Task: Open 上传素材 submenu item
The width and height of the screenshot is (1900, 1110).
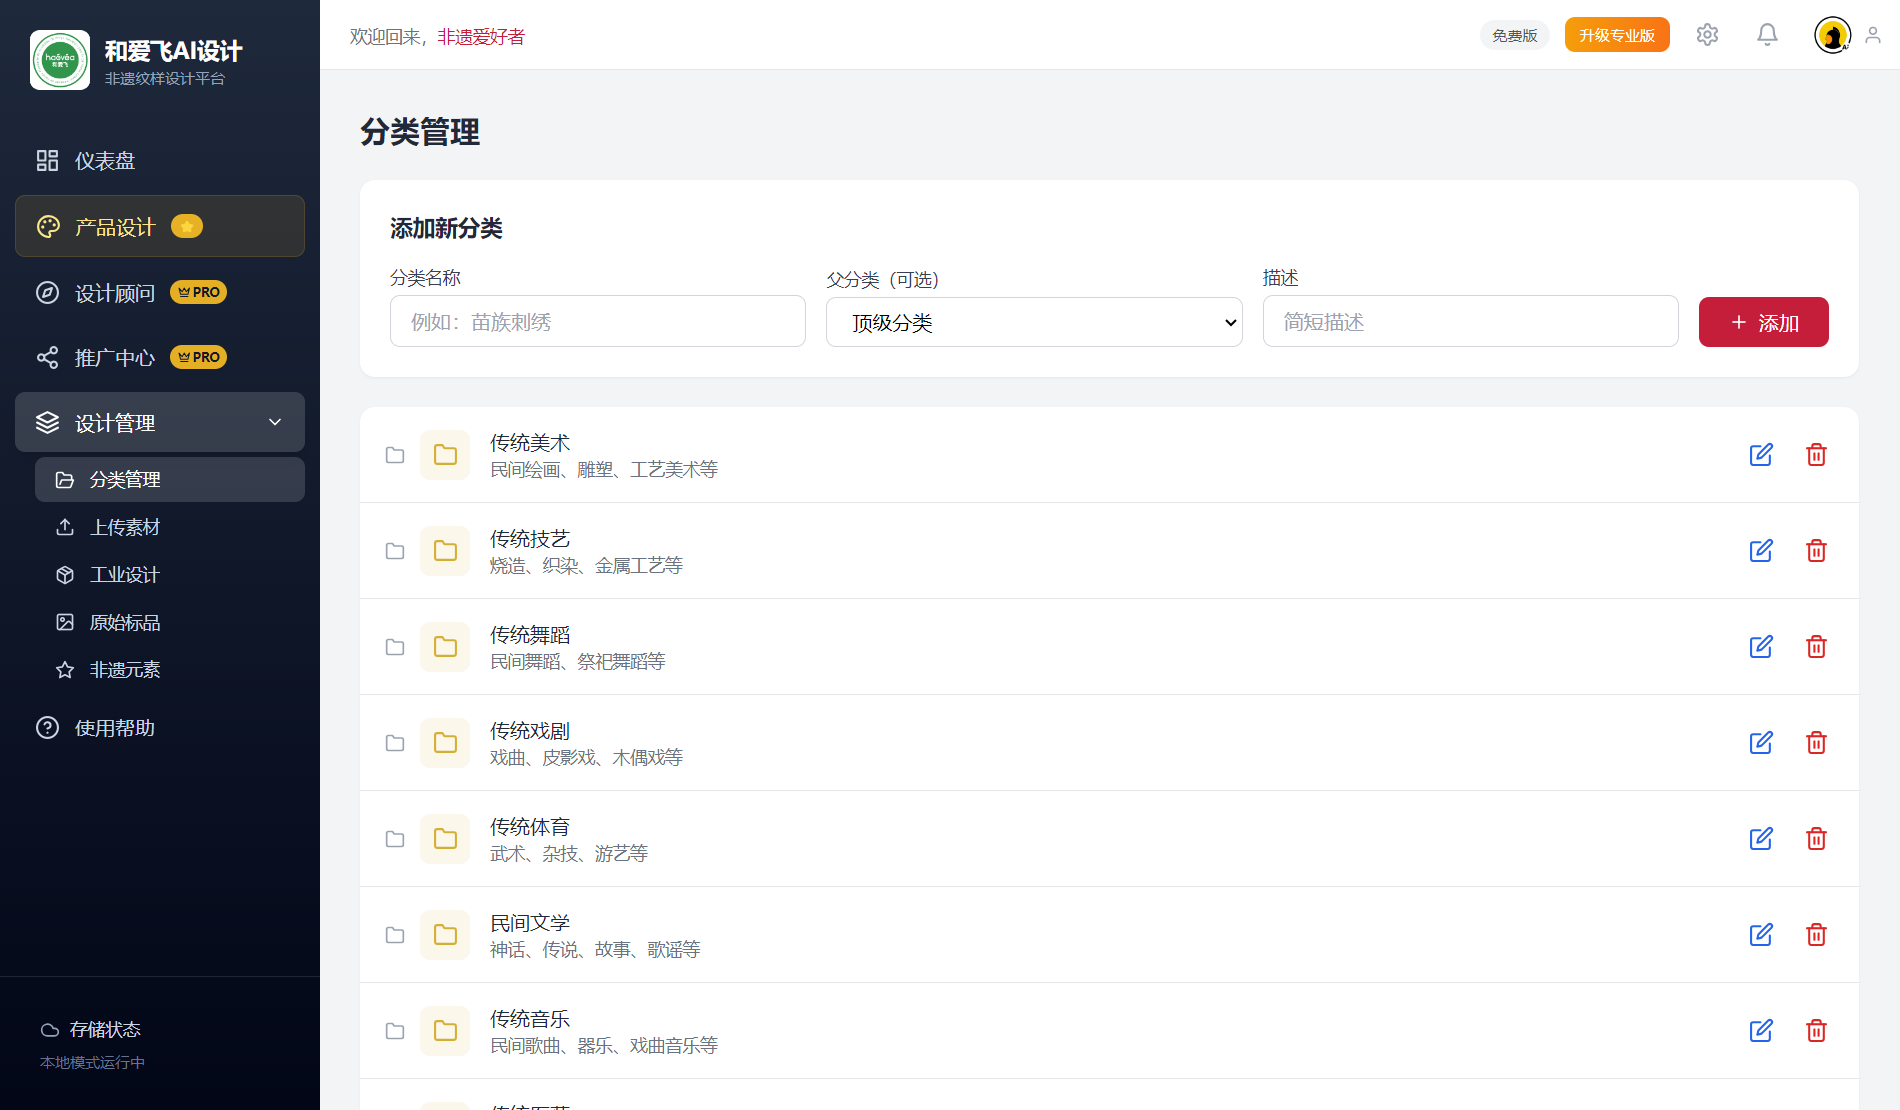Action: click(x=170, y=527)
